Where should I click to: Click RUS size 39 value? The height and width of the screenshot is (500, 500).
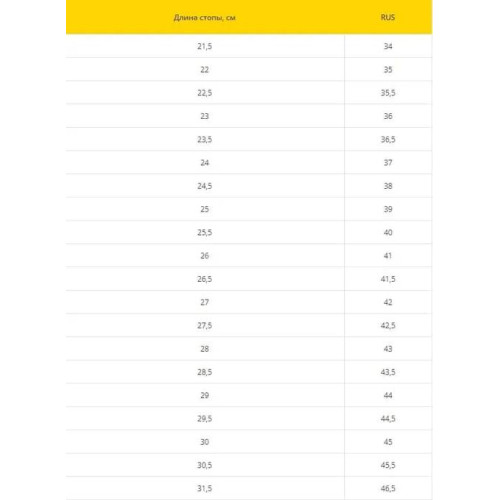tap(388, 209)
